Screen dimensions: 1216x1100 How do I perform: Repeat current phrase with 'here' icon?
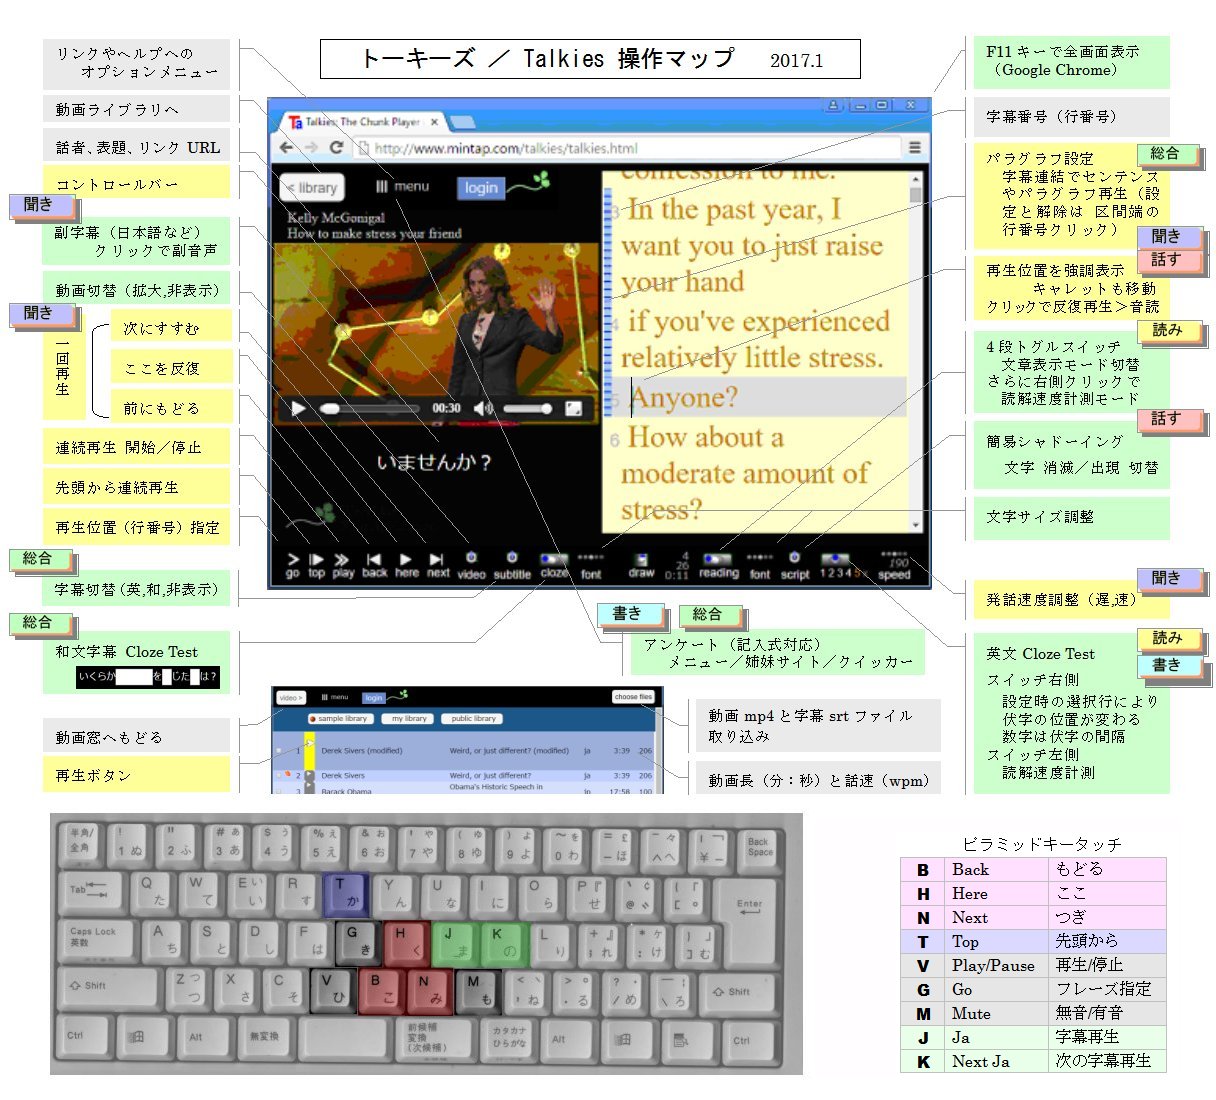[406, 561]
